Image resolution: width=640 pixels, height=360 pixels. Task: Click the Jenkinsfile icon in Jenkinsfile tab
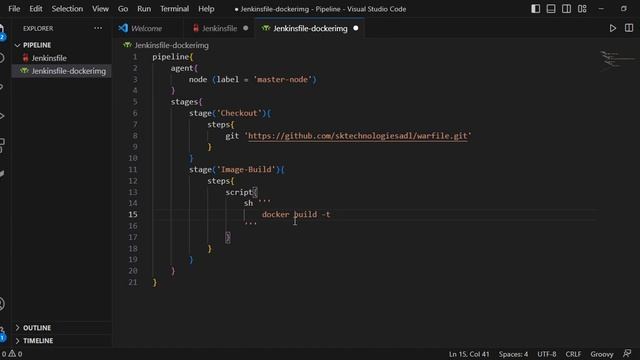196,28
